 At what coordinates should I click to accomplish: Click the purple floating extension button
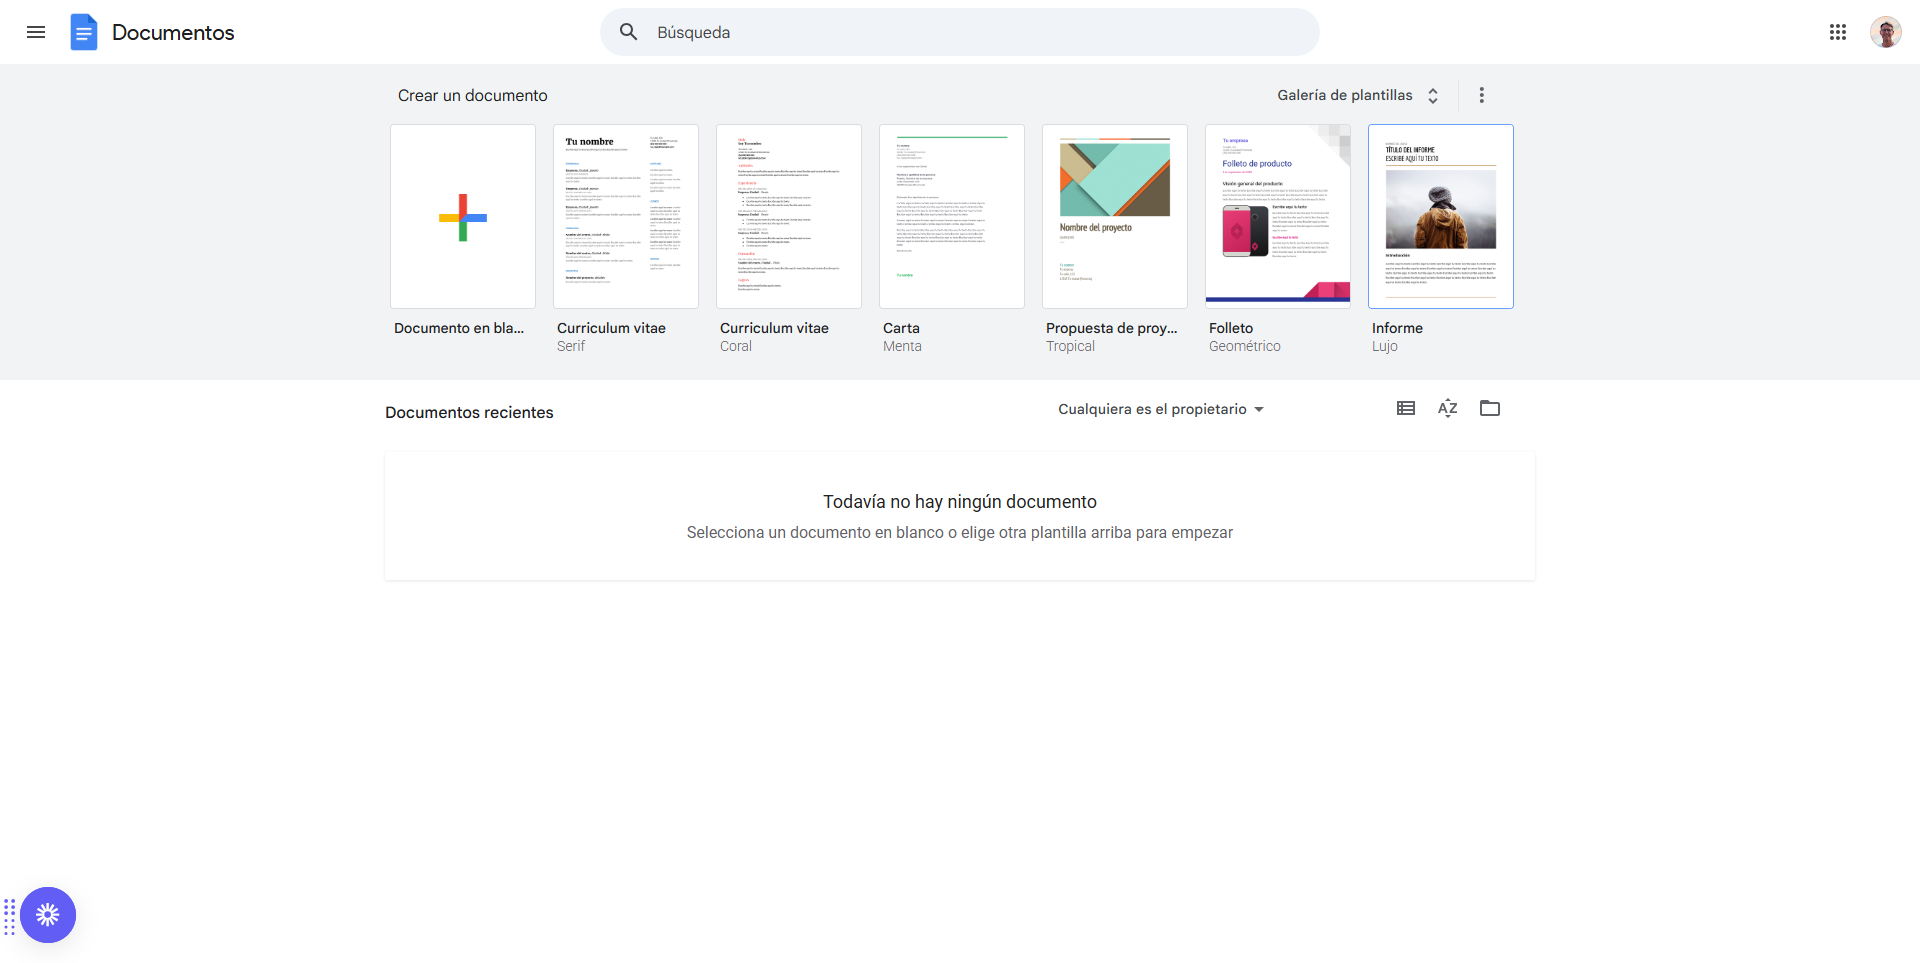48,914
